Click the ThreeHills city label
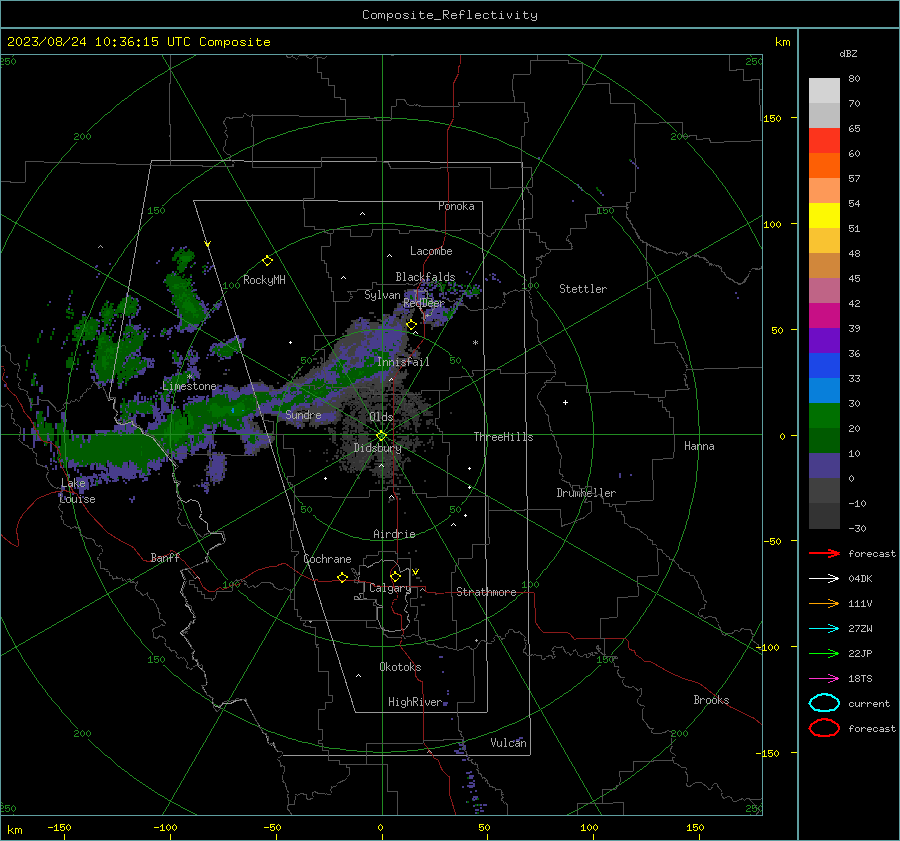The image size is (900, 841). (x=503, y=437)
